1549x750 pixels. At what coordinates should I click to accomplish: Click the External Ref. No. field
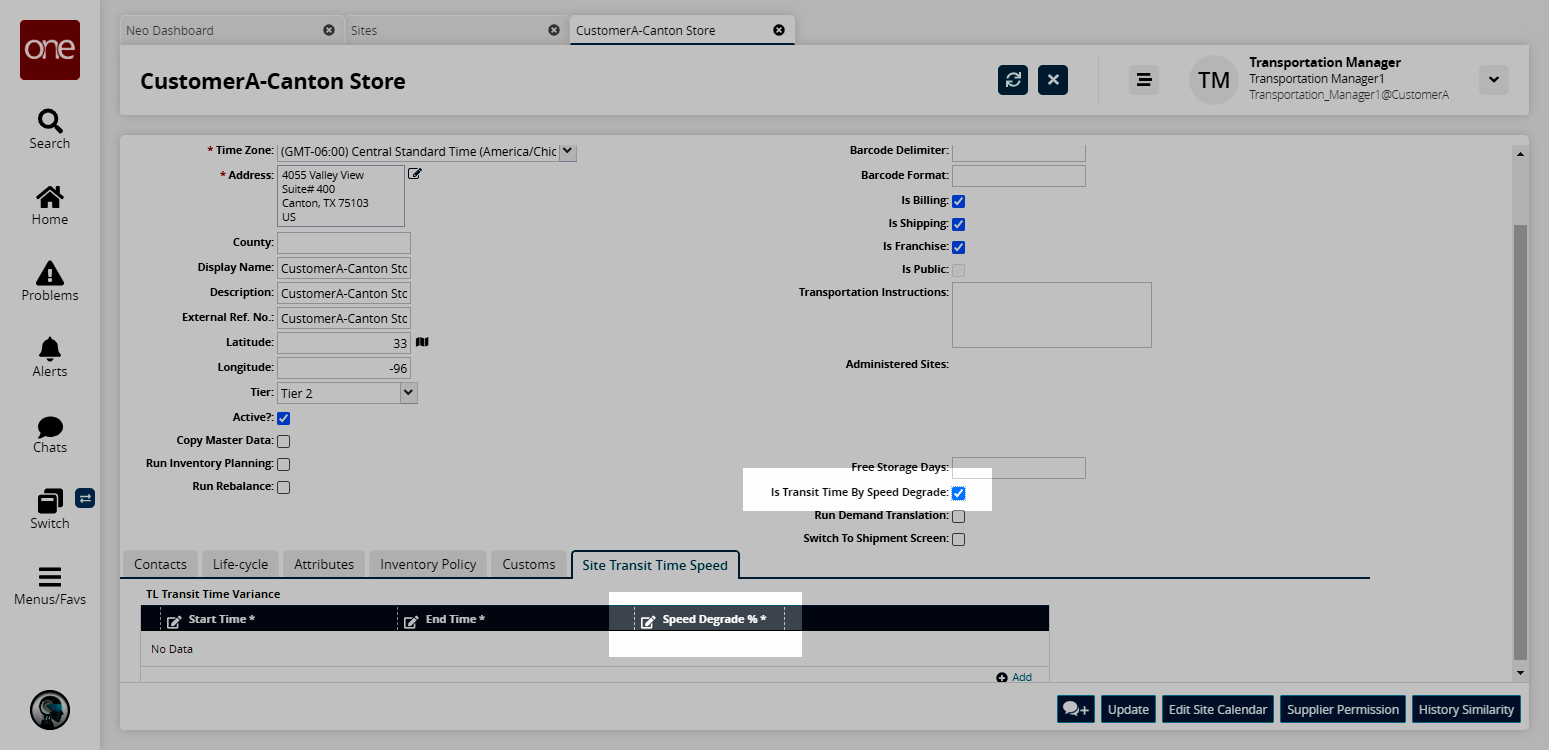344,318
